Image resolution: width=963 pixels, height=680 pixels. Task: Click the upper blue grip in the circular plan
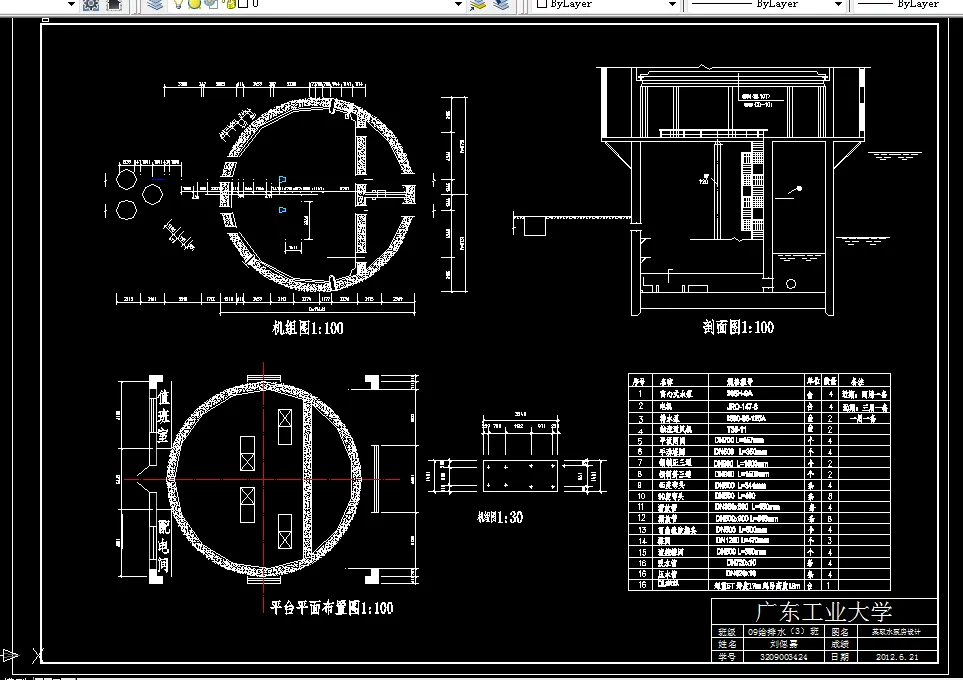(x=283, y=180)
